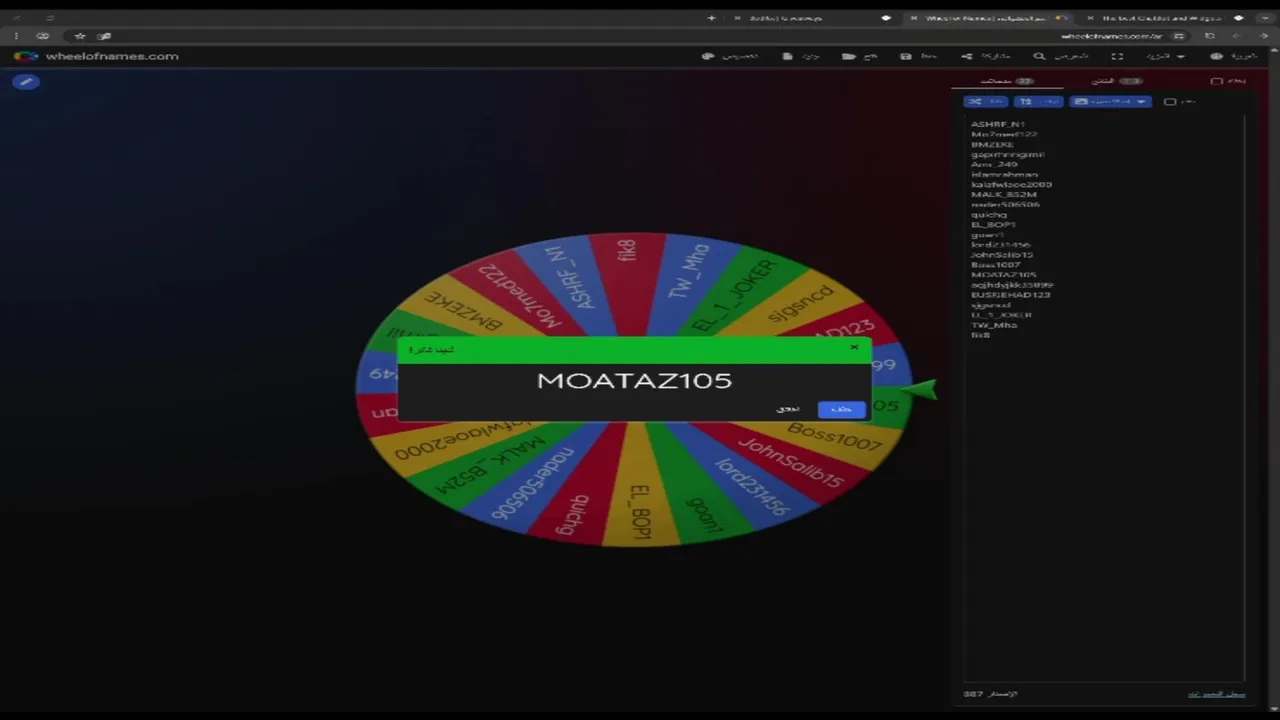Screen dimensions: 1280x720
Task: Toggle the Advanced checkbox above entries
Action: point(1170,101)
